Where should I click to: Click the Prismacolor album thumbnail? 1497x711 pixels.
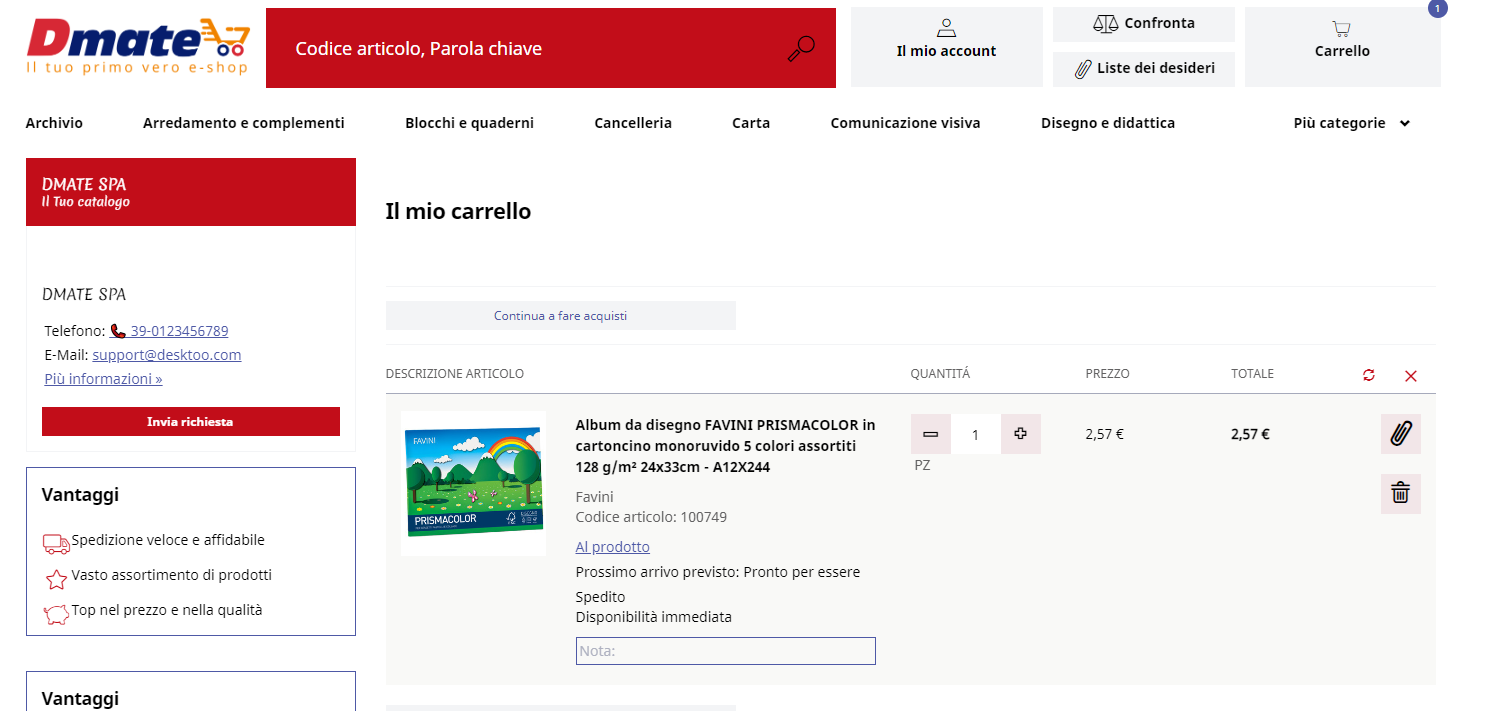coord(474,483)
